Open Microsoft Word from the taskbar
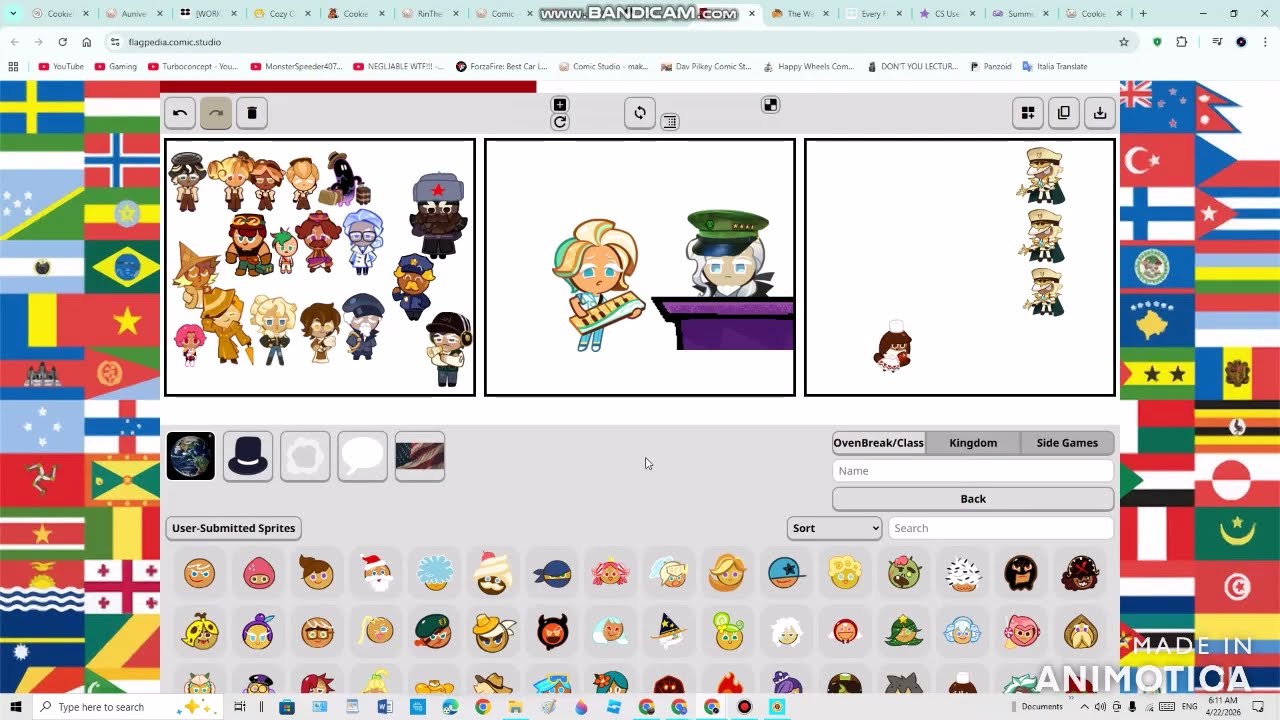 [385, 707]
